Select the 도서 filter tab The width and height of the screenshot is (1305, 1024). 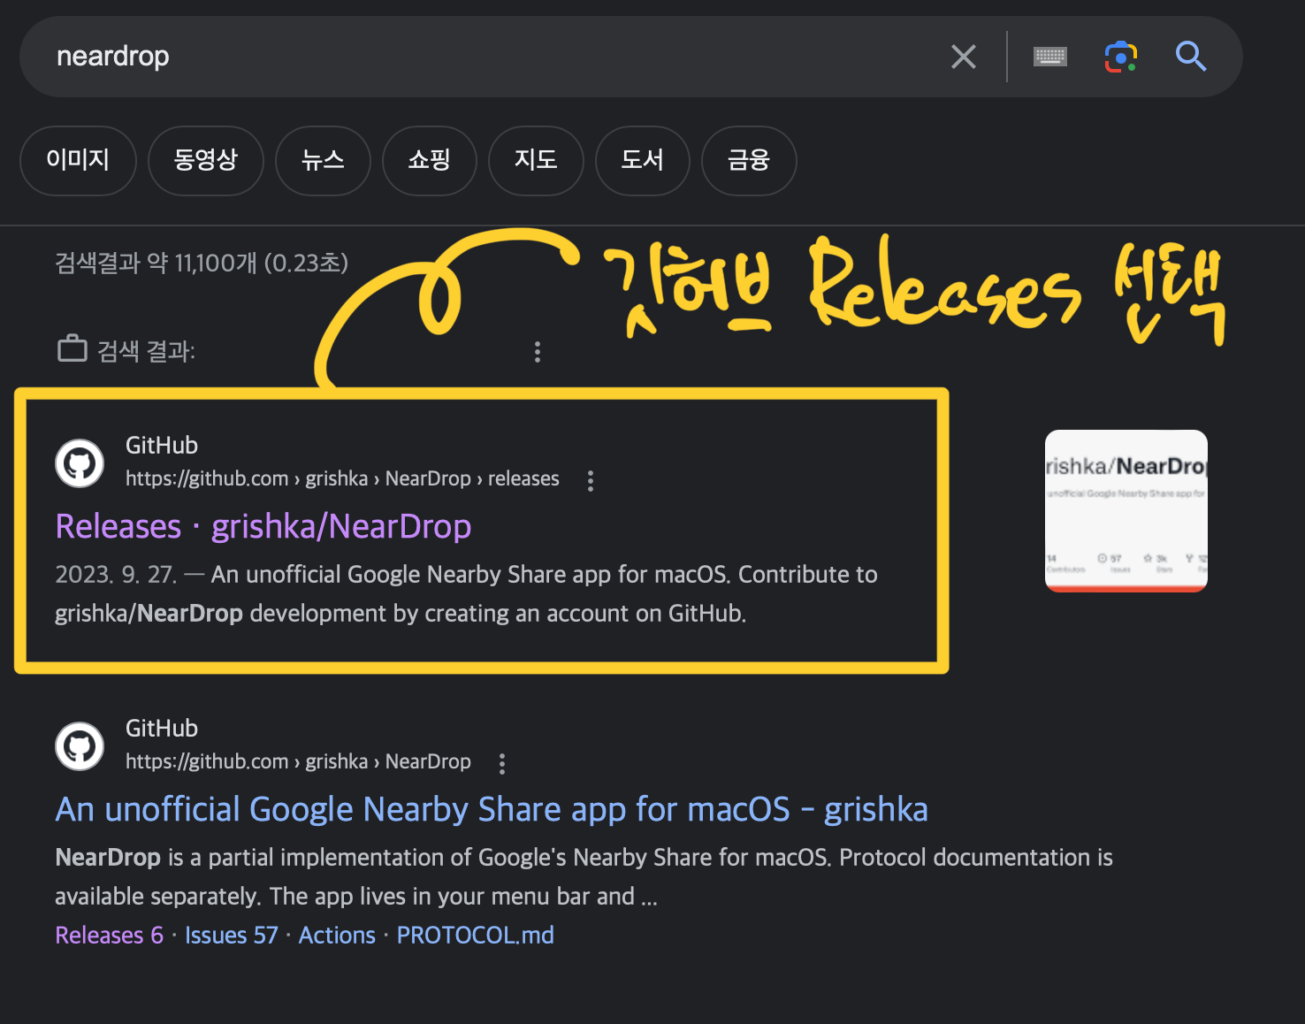click(x=642, y=160)
